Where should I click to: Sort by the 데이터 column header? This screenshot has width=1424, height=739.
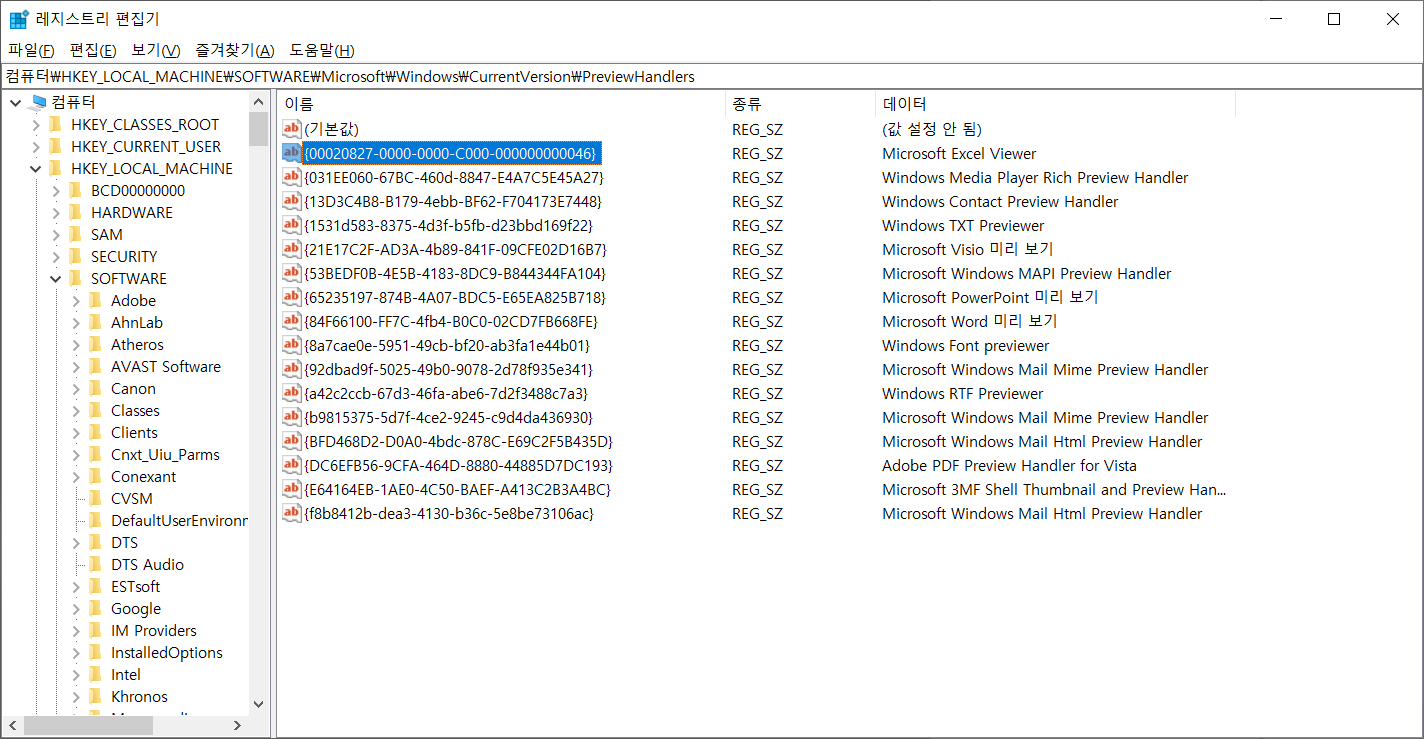(1055, 104)
